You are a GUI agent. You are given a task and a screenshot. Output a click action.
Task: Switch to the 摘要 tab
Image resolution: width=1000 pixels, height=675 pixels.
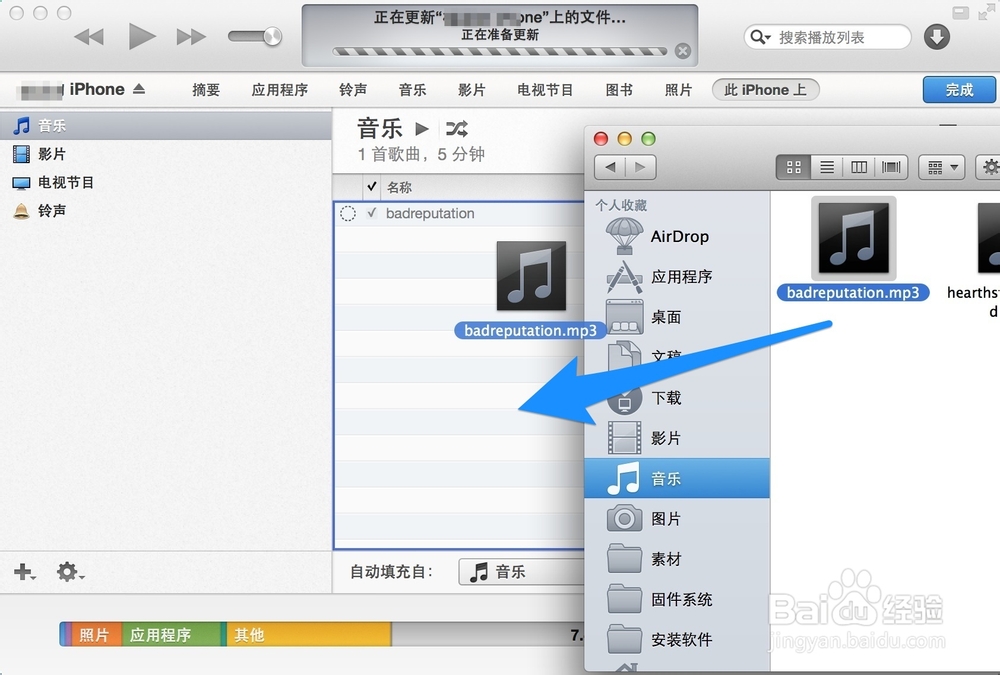tap(205, 89)
